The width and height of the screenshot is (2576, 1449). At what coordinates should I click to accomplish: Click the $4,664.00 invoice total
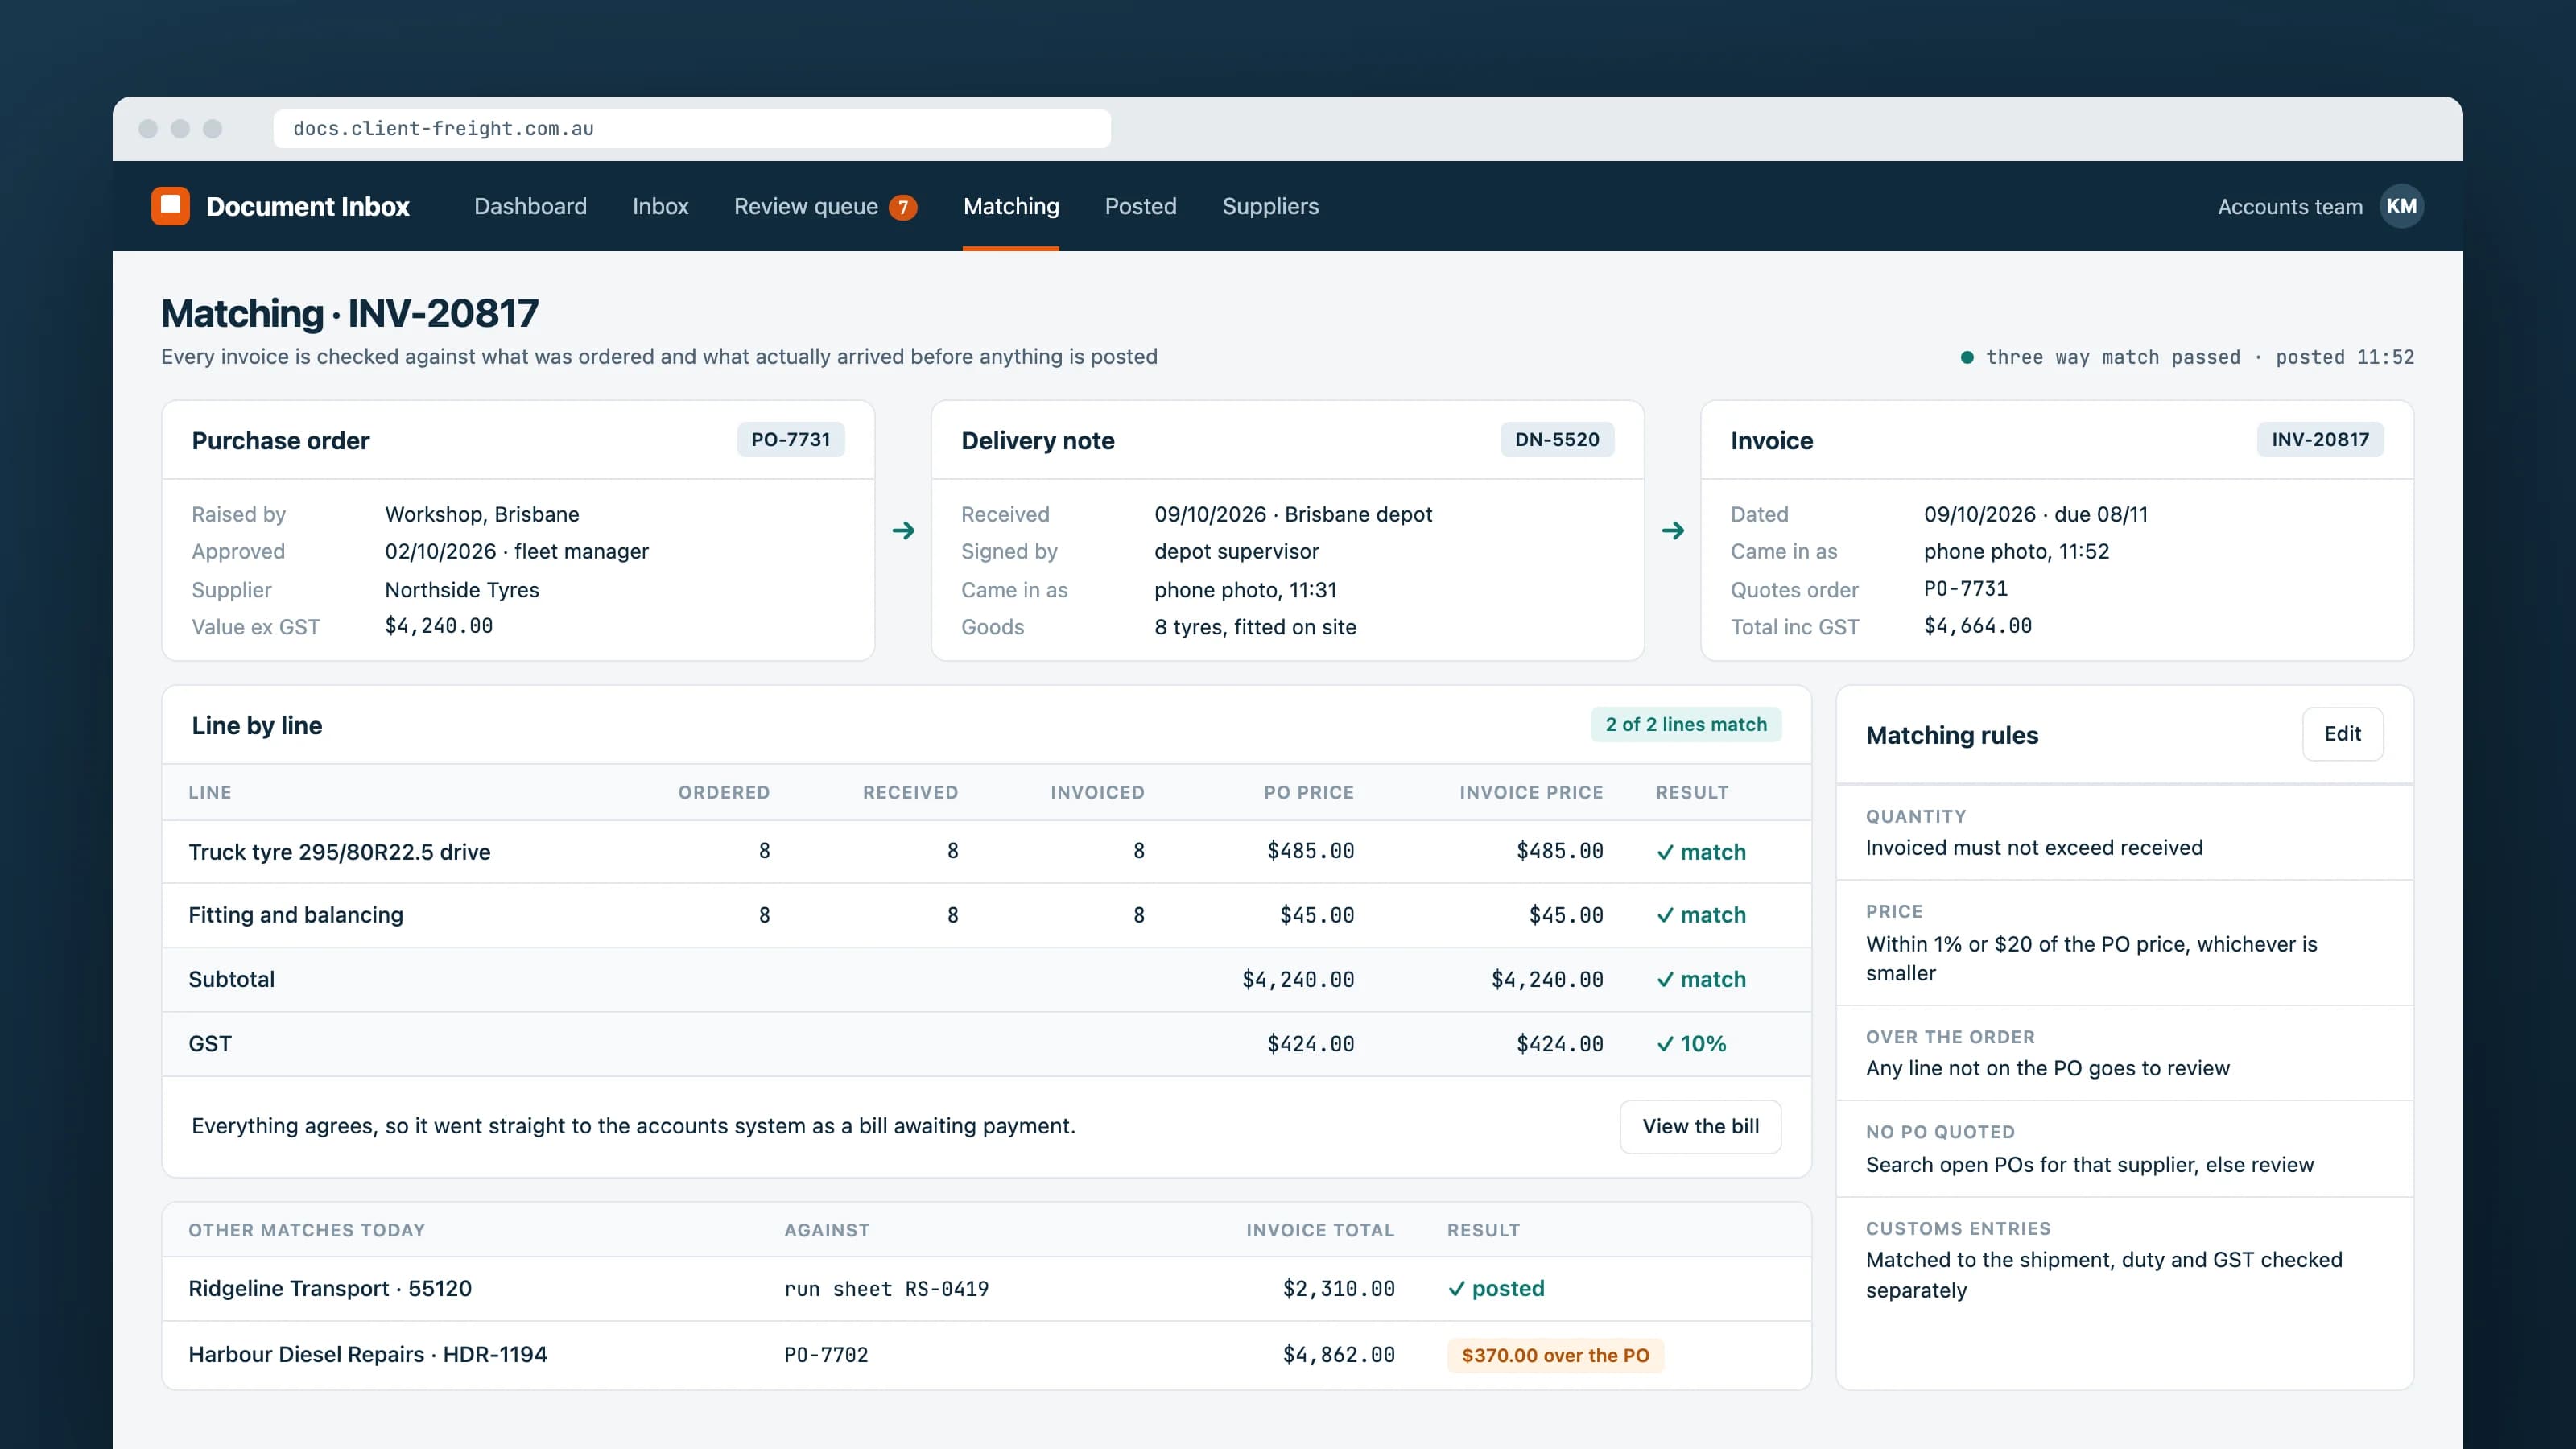[1977, 626]
